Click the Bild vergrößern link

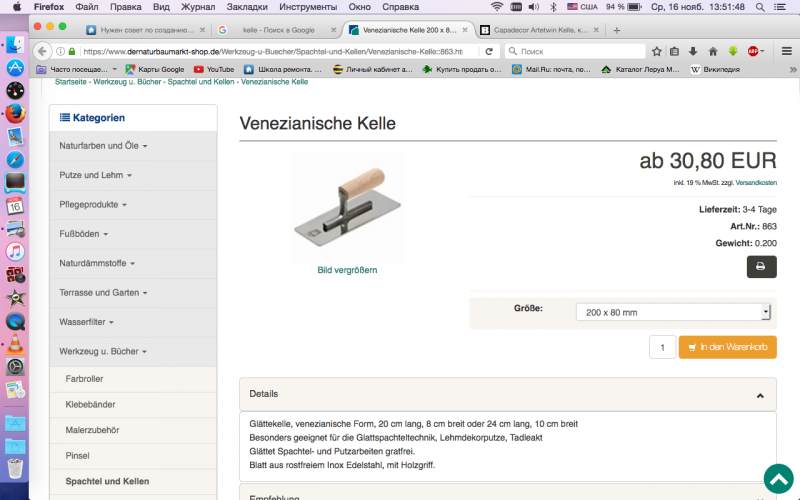347,270
